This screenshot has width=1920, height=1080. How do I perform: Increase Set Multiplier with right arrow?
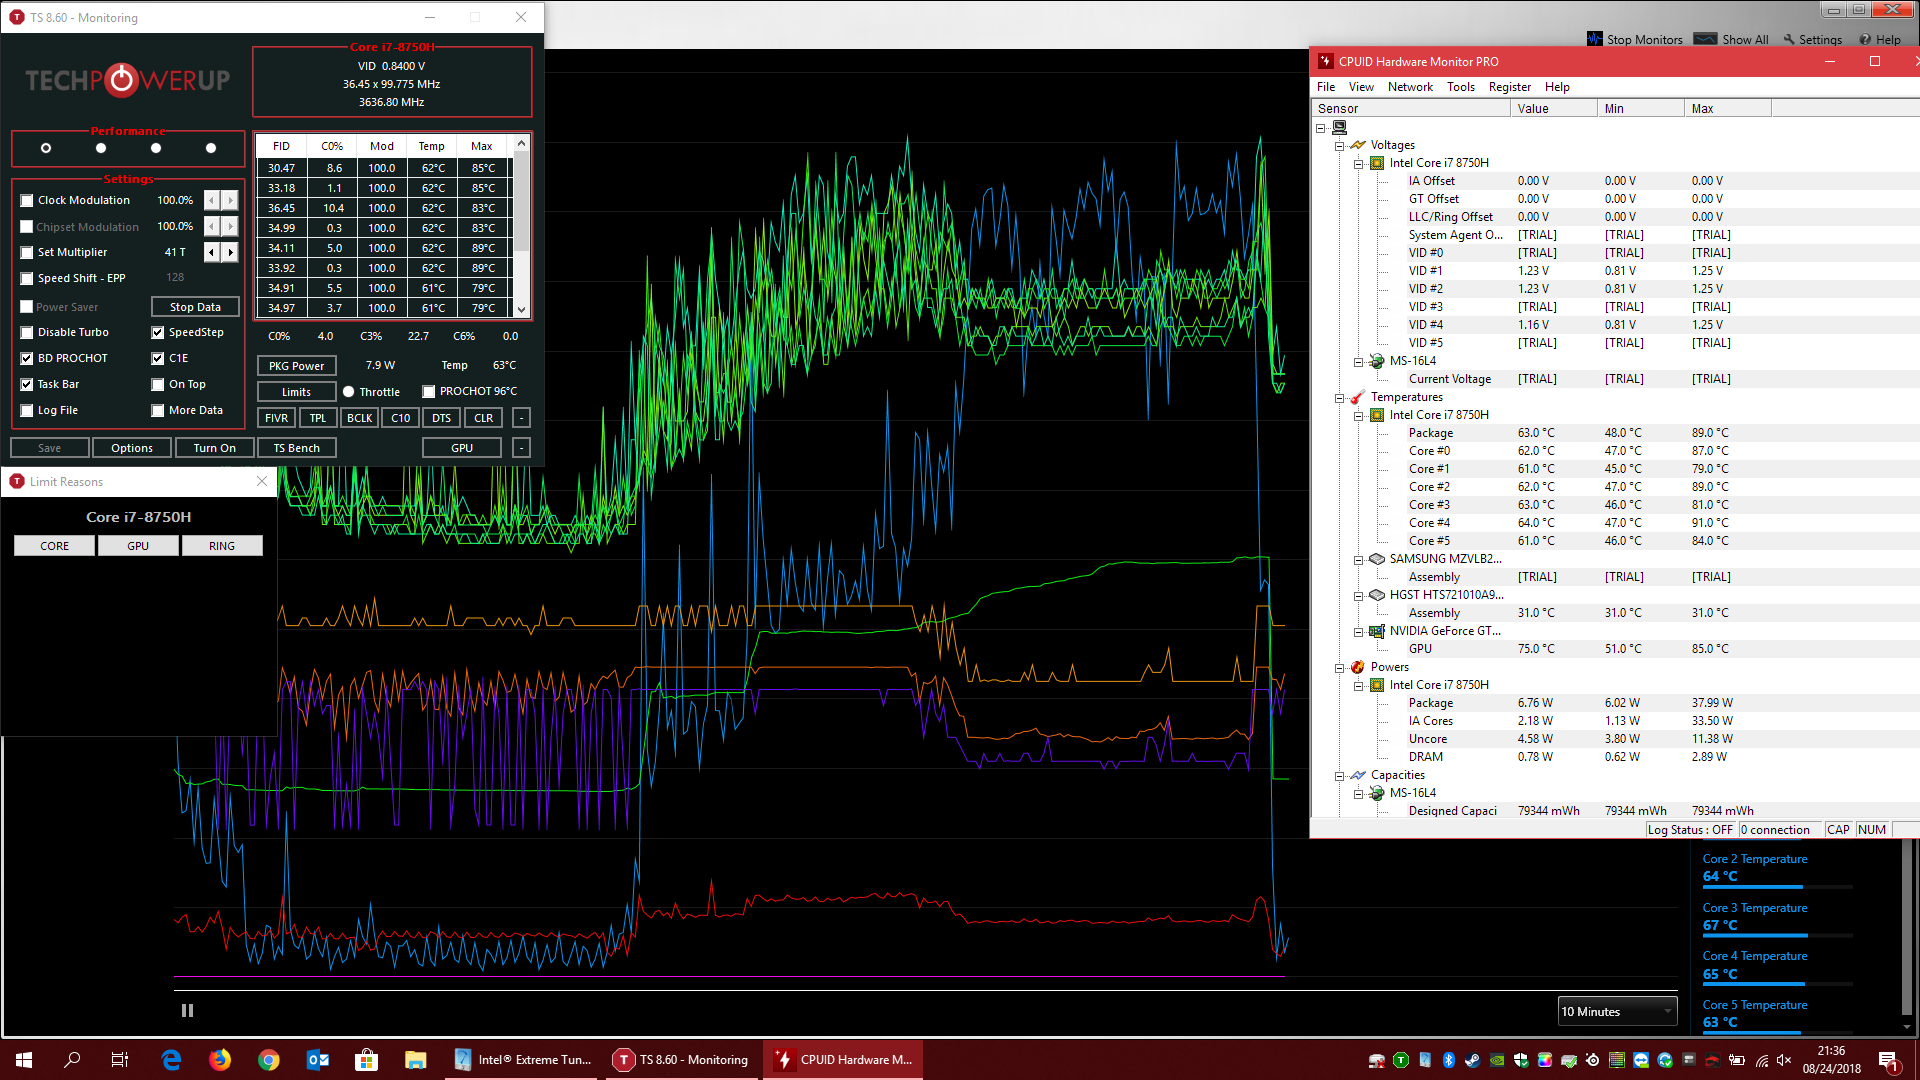point(230,252)
